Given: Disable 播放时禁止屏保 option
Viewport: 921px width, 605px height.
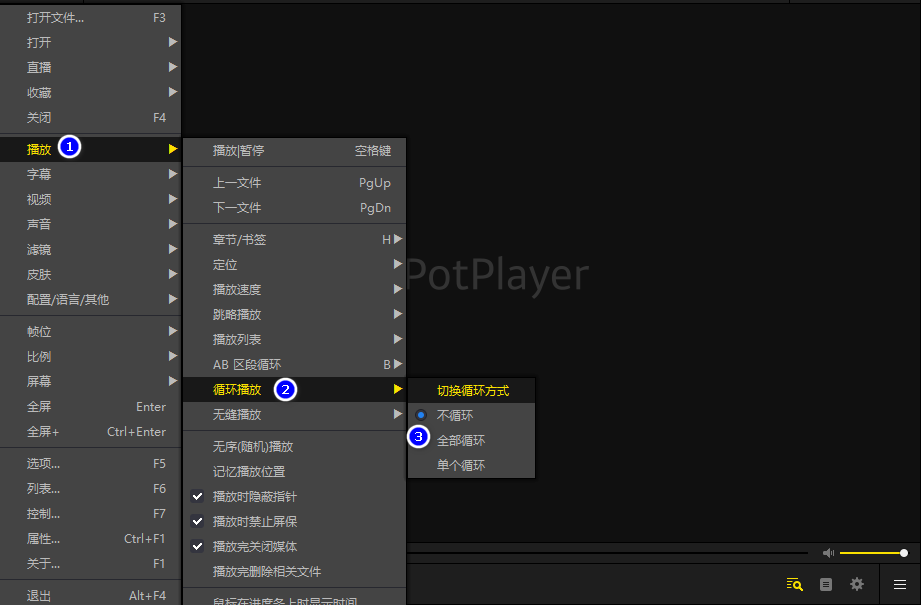Looking at the screenshot, I should click(254, 521).
